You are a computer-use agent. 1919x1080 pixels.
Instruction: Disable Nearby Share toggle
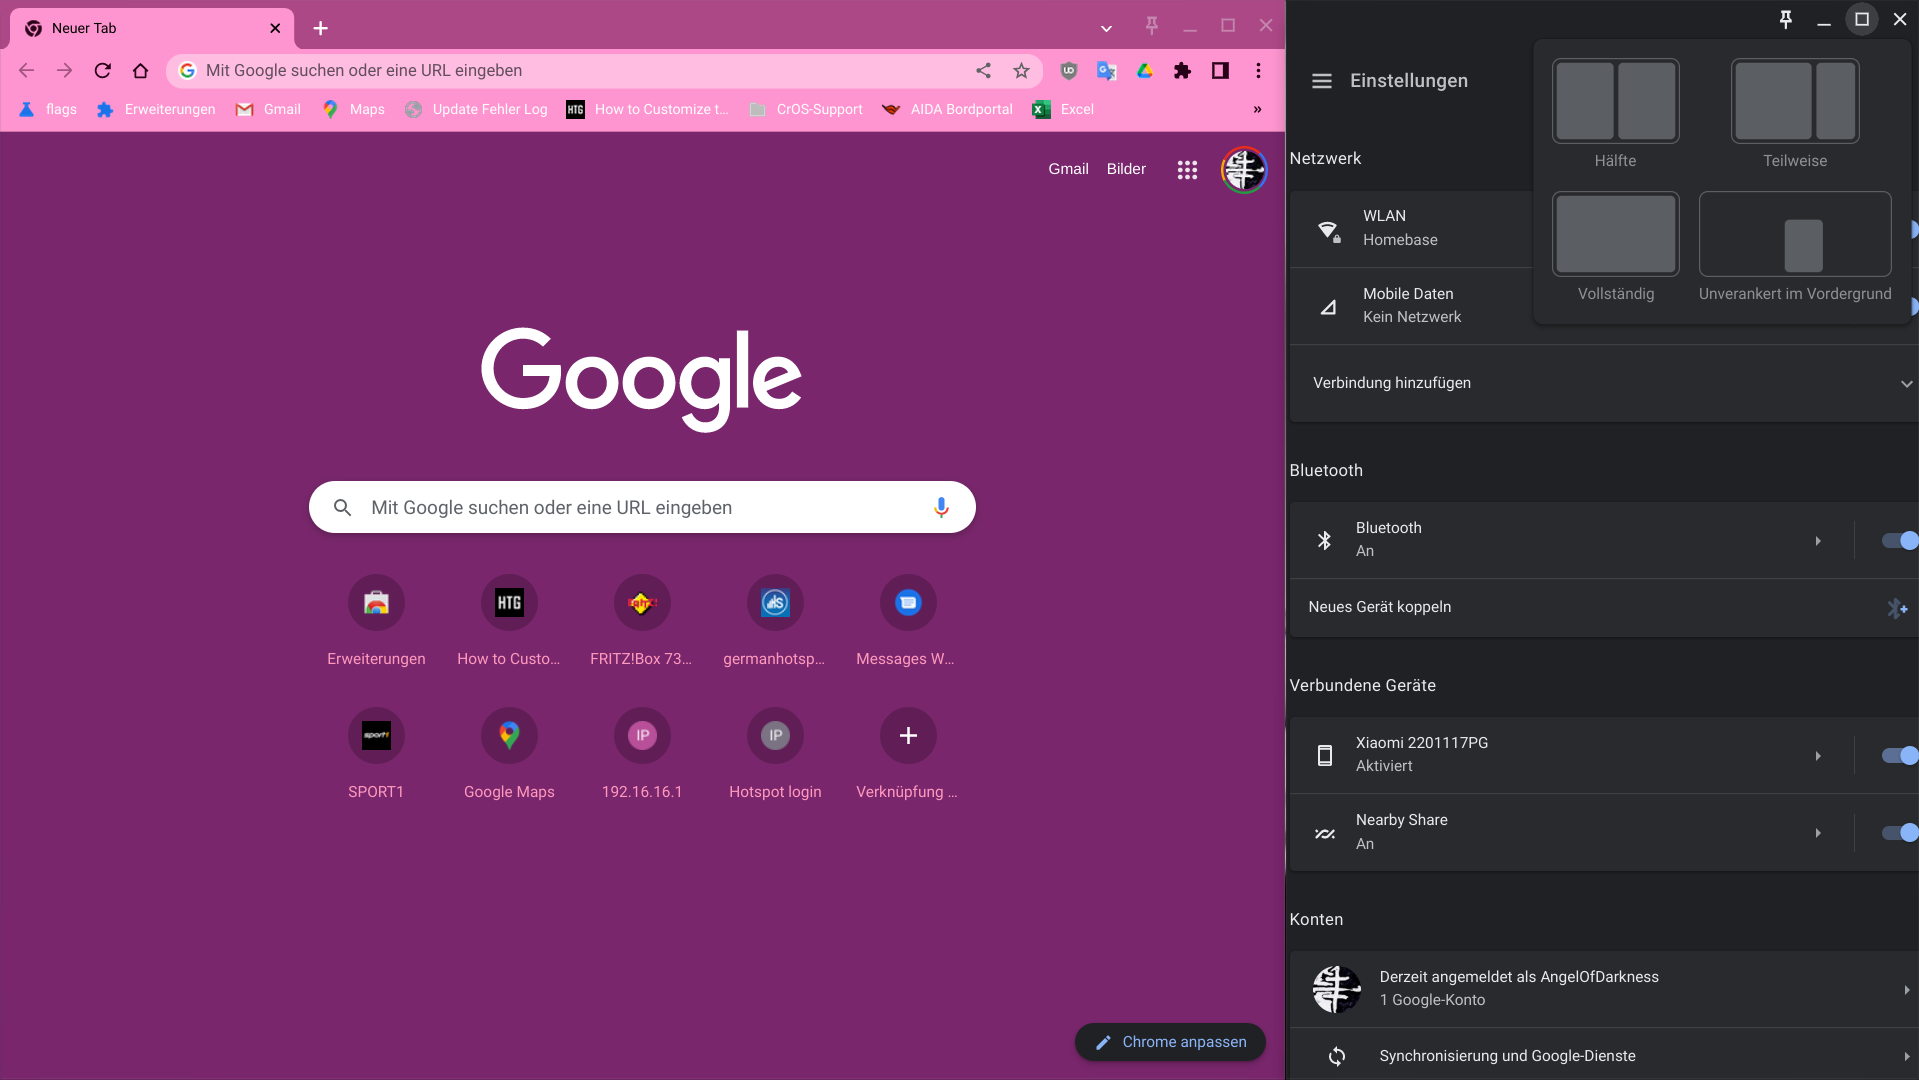pyautogui.click(x=1898, y=833)
